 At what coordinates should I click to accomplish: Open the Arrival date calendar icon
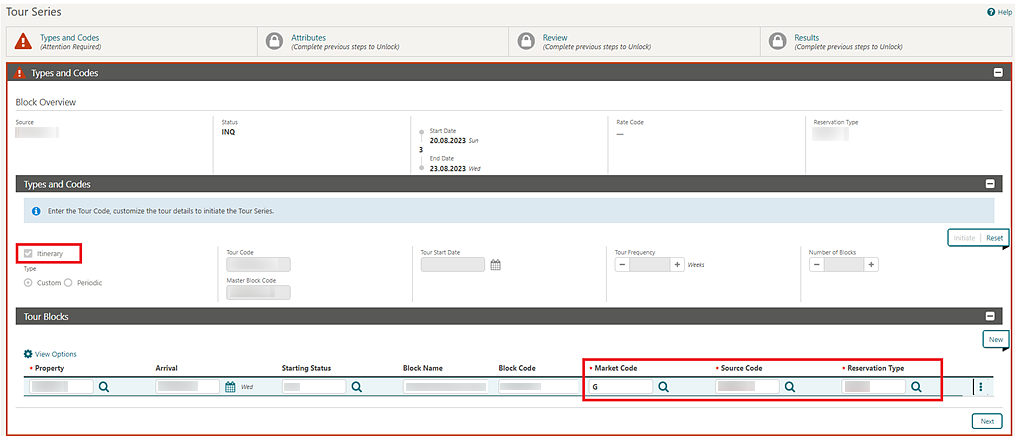coord(230,387)
